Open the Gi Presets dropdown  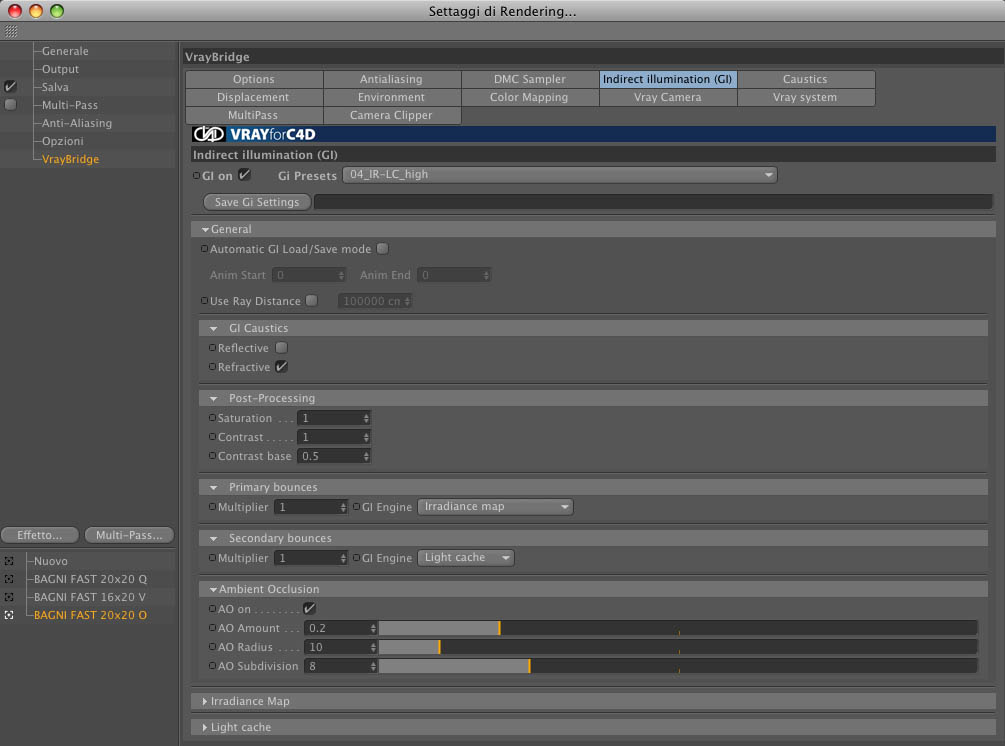pos(560,174)
